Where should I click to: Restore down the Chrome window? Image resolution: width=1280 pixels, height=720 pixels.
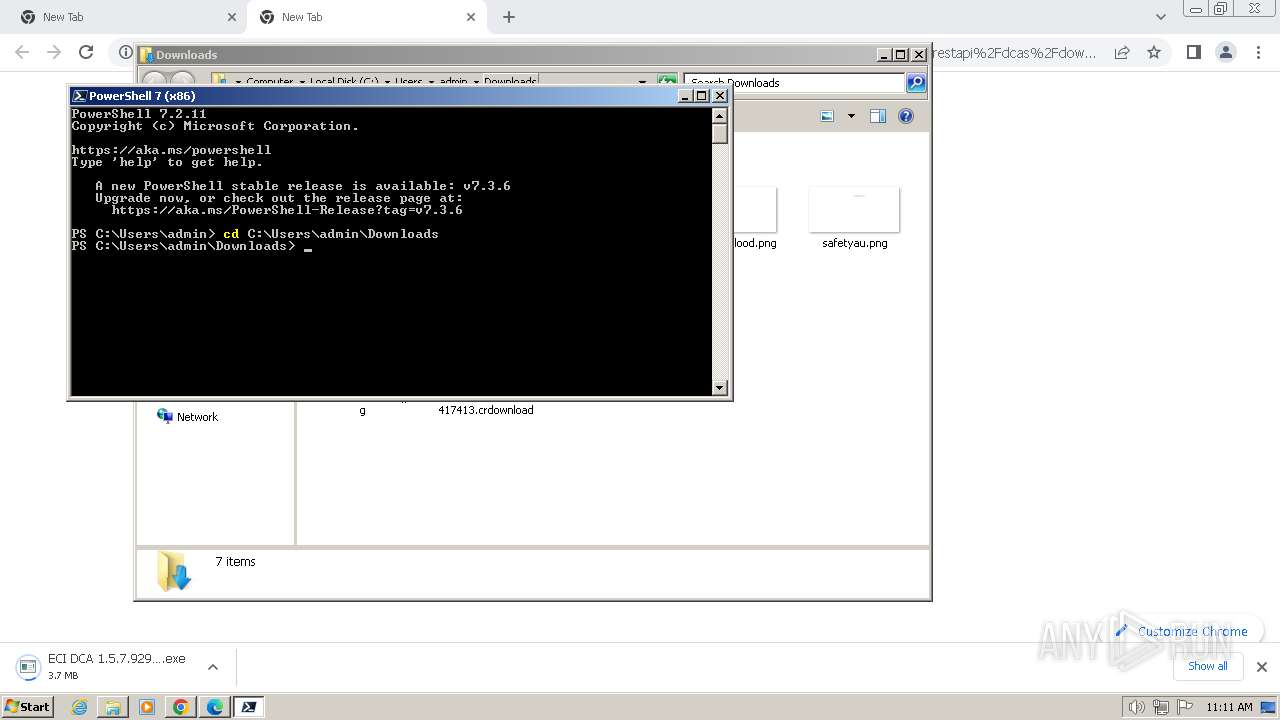pos(1221,8)
